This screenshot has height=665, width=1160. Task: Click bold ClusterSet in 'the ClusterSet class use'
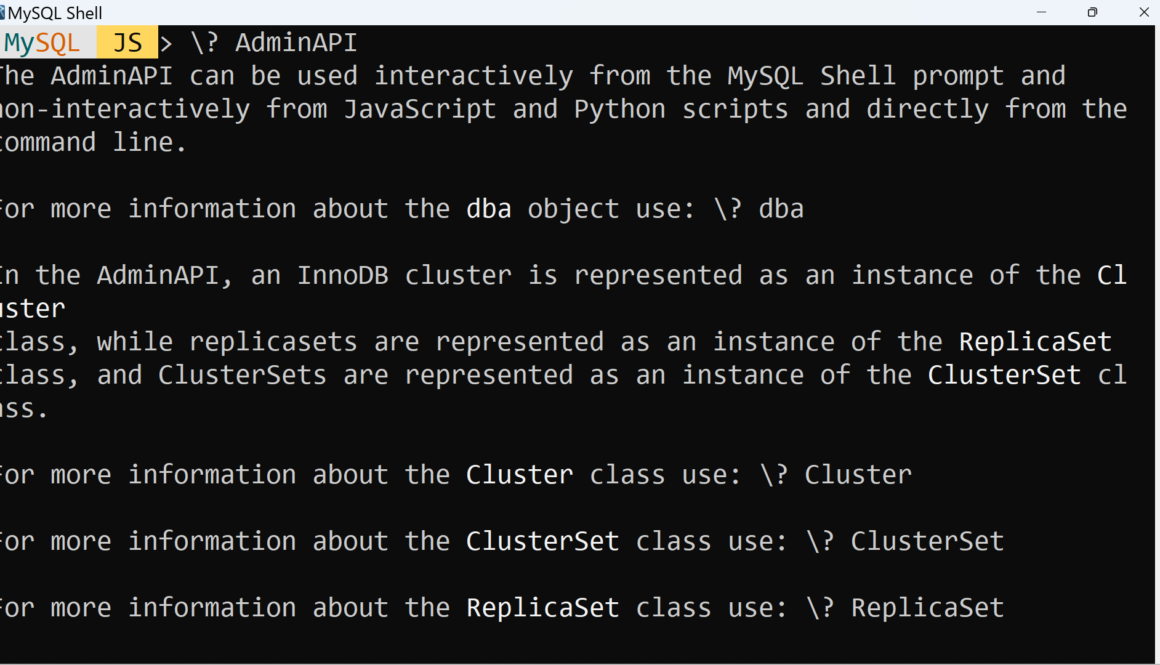(542, 541)
